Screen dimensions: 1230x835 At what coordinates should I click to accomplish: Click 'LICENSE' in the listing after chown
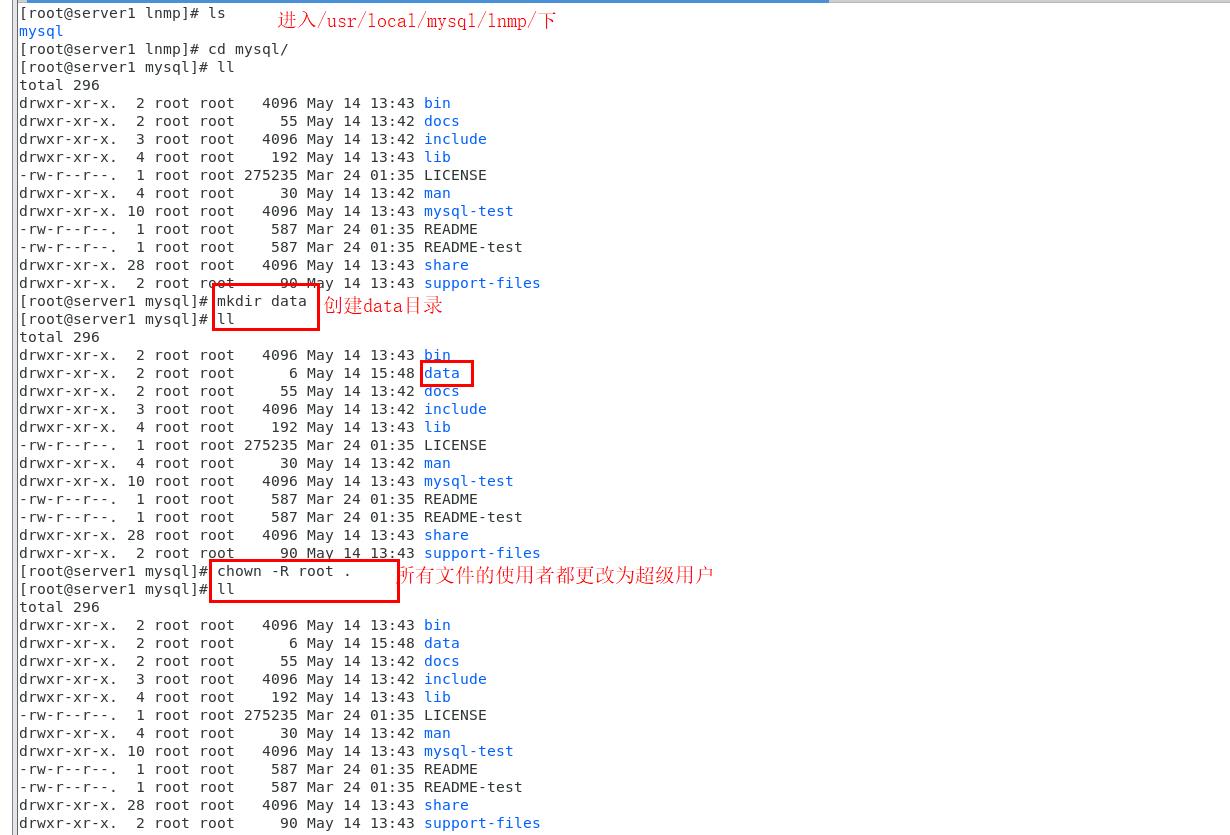coord(455,715)
